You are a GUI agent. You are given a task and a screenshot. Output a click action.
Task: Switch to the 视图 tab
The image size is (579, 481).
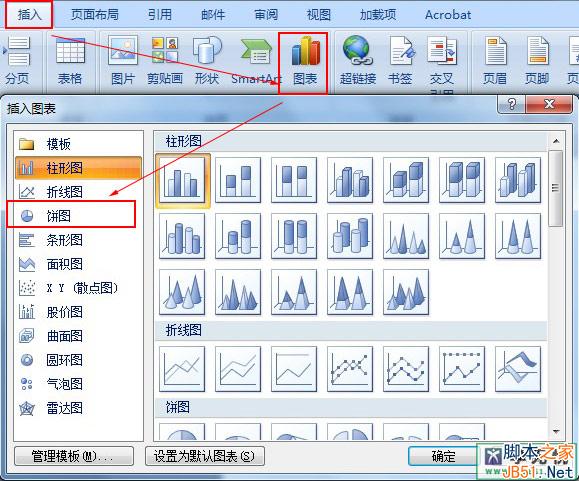pos(319,15)
